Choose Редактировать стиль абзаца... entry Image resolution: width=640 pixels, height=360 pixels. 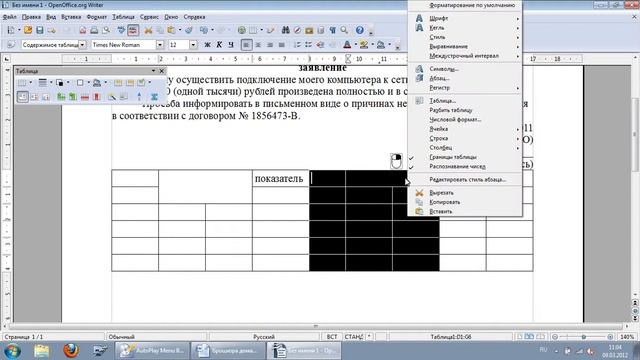pyautogui.click(x=465, y=180)
